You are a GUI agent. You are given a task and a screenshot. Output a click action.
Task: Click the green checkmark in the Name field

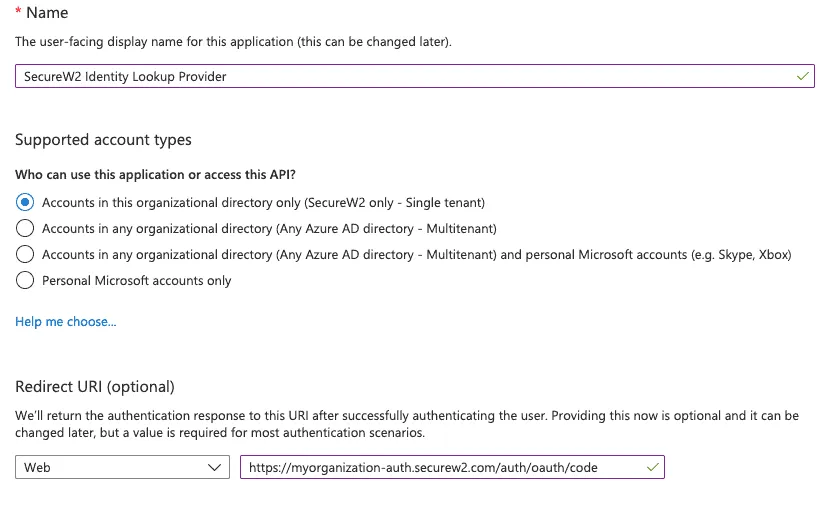(x=803, y=76)
